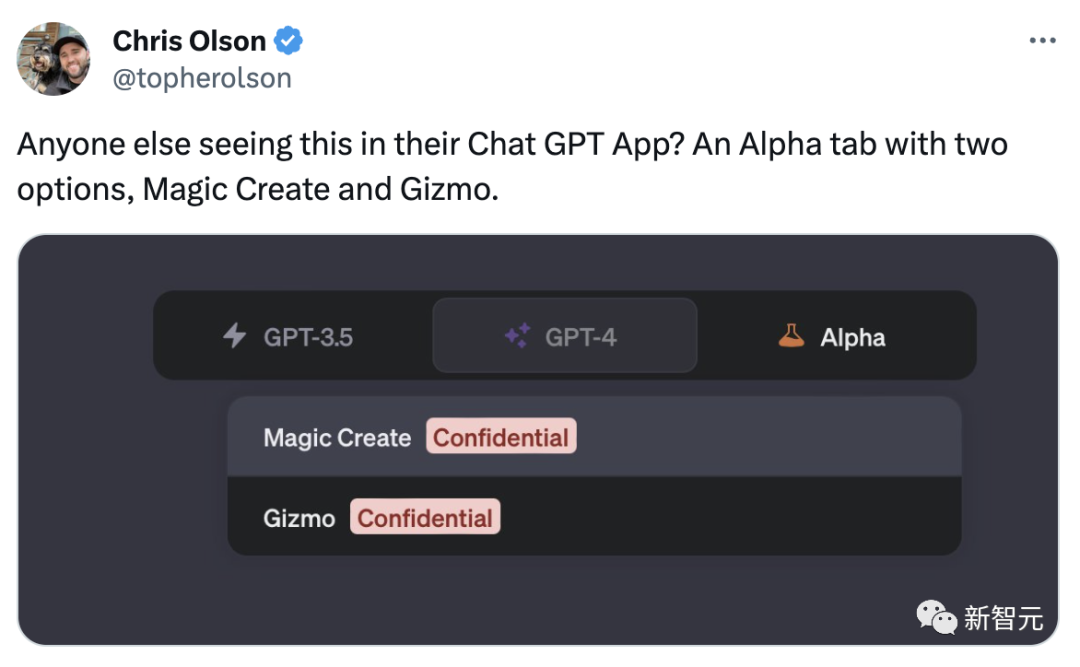Click the blue verified badge
Image resolution: width=1080 pixels, height=667 pixels.
click(290, 41)
